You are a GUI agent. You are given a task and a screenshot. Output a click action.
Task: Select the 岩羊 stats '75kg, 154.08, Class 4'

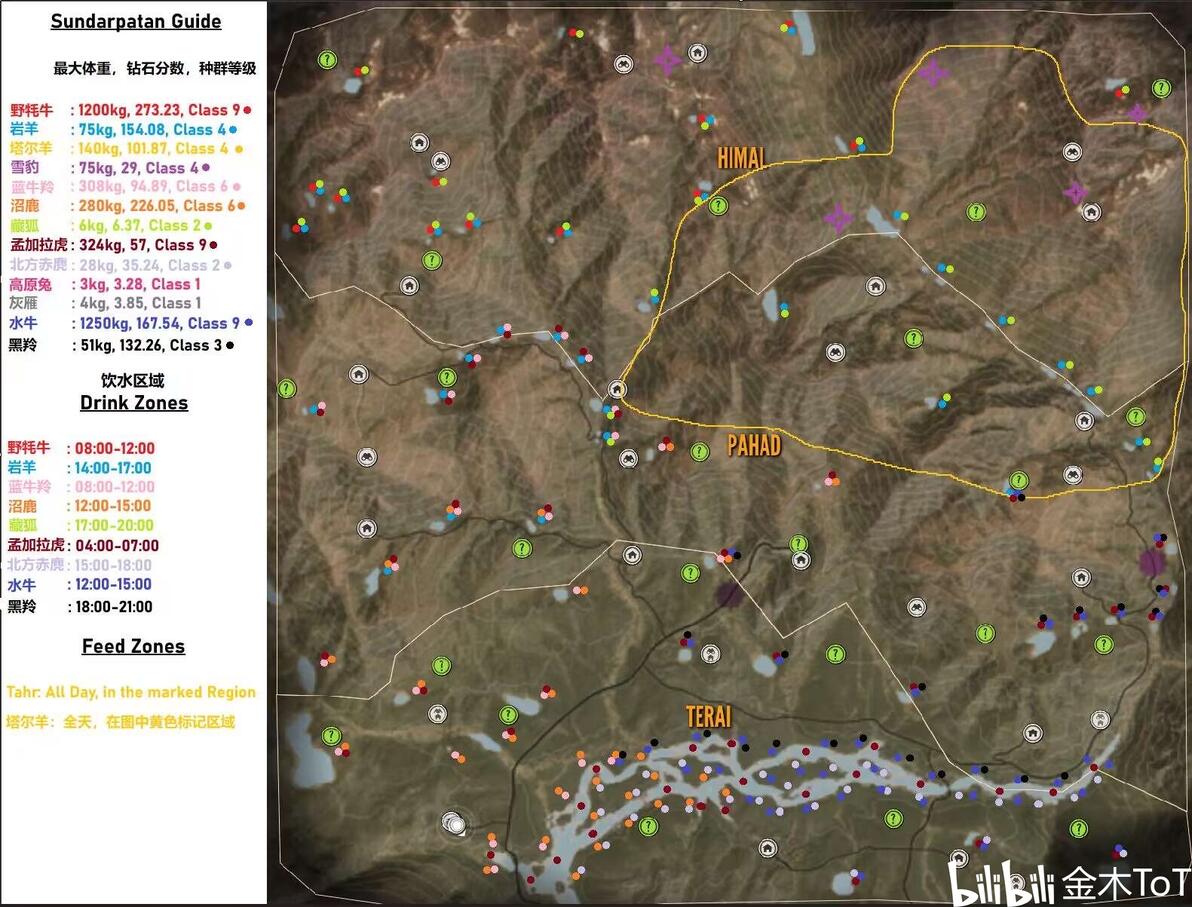[x=152, y=130]
